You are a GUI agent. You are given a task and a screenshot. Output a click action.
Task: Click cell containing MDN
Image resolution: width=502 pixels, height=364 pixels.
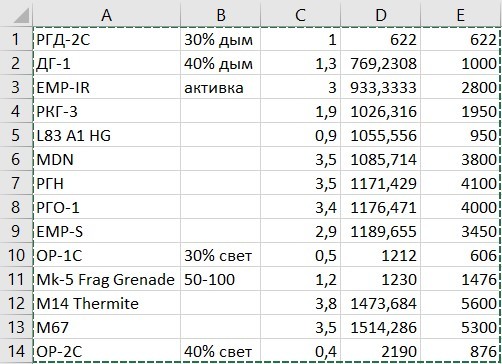pos(107,159)
